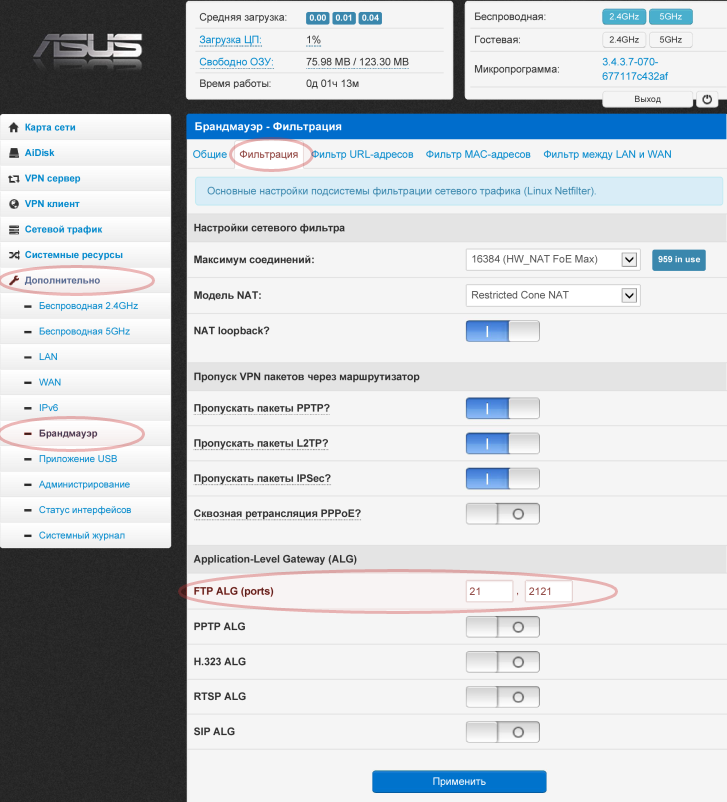Viewport: 727px width, 802px height.
Task: Toggle the NAT loopback switch
Action: pyautogui.click(x=503, y=331)
